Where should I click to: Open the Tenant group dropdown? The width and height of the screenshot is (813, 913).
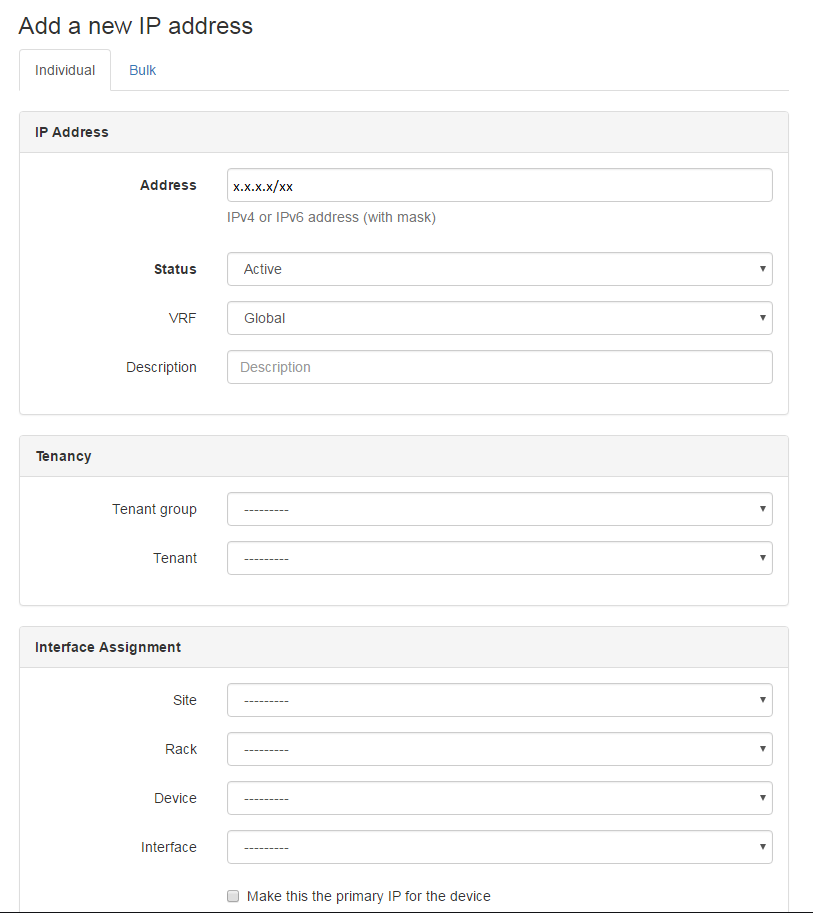coord(499,509)
